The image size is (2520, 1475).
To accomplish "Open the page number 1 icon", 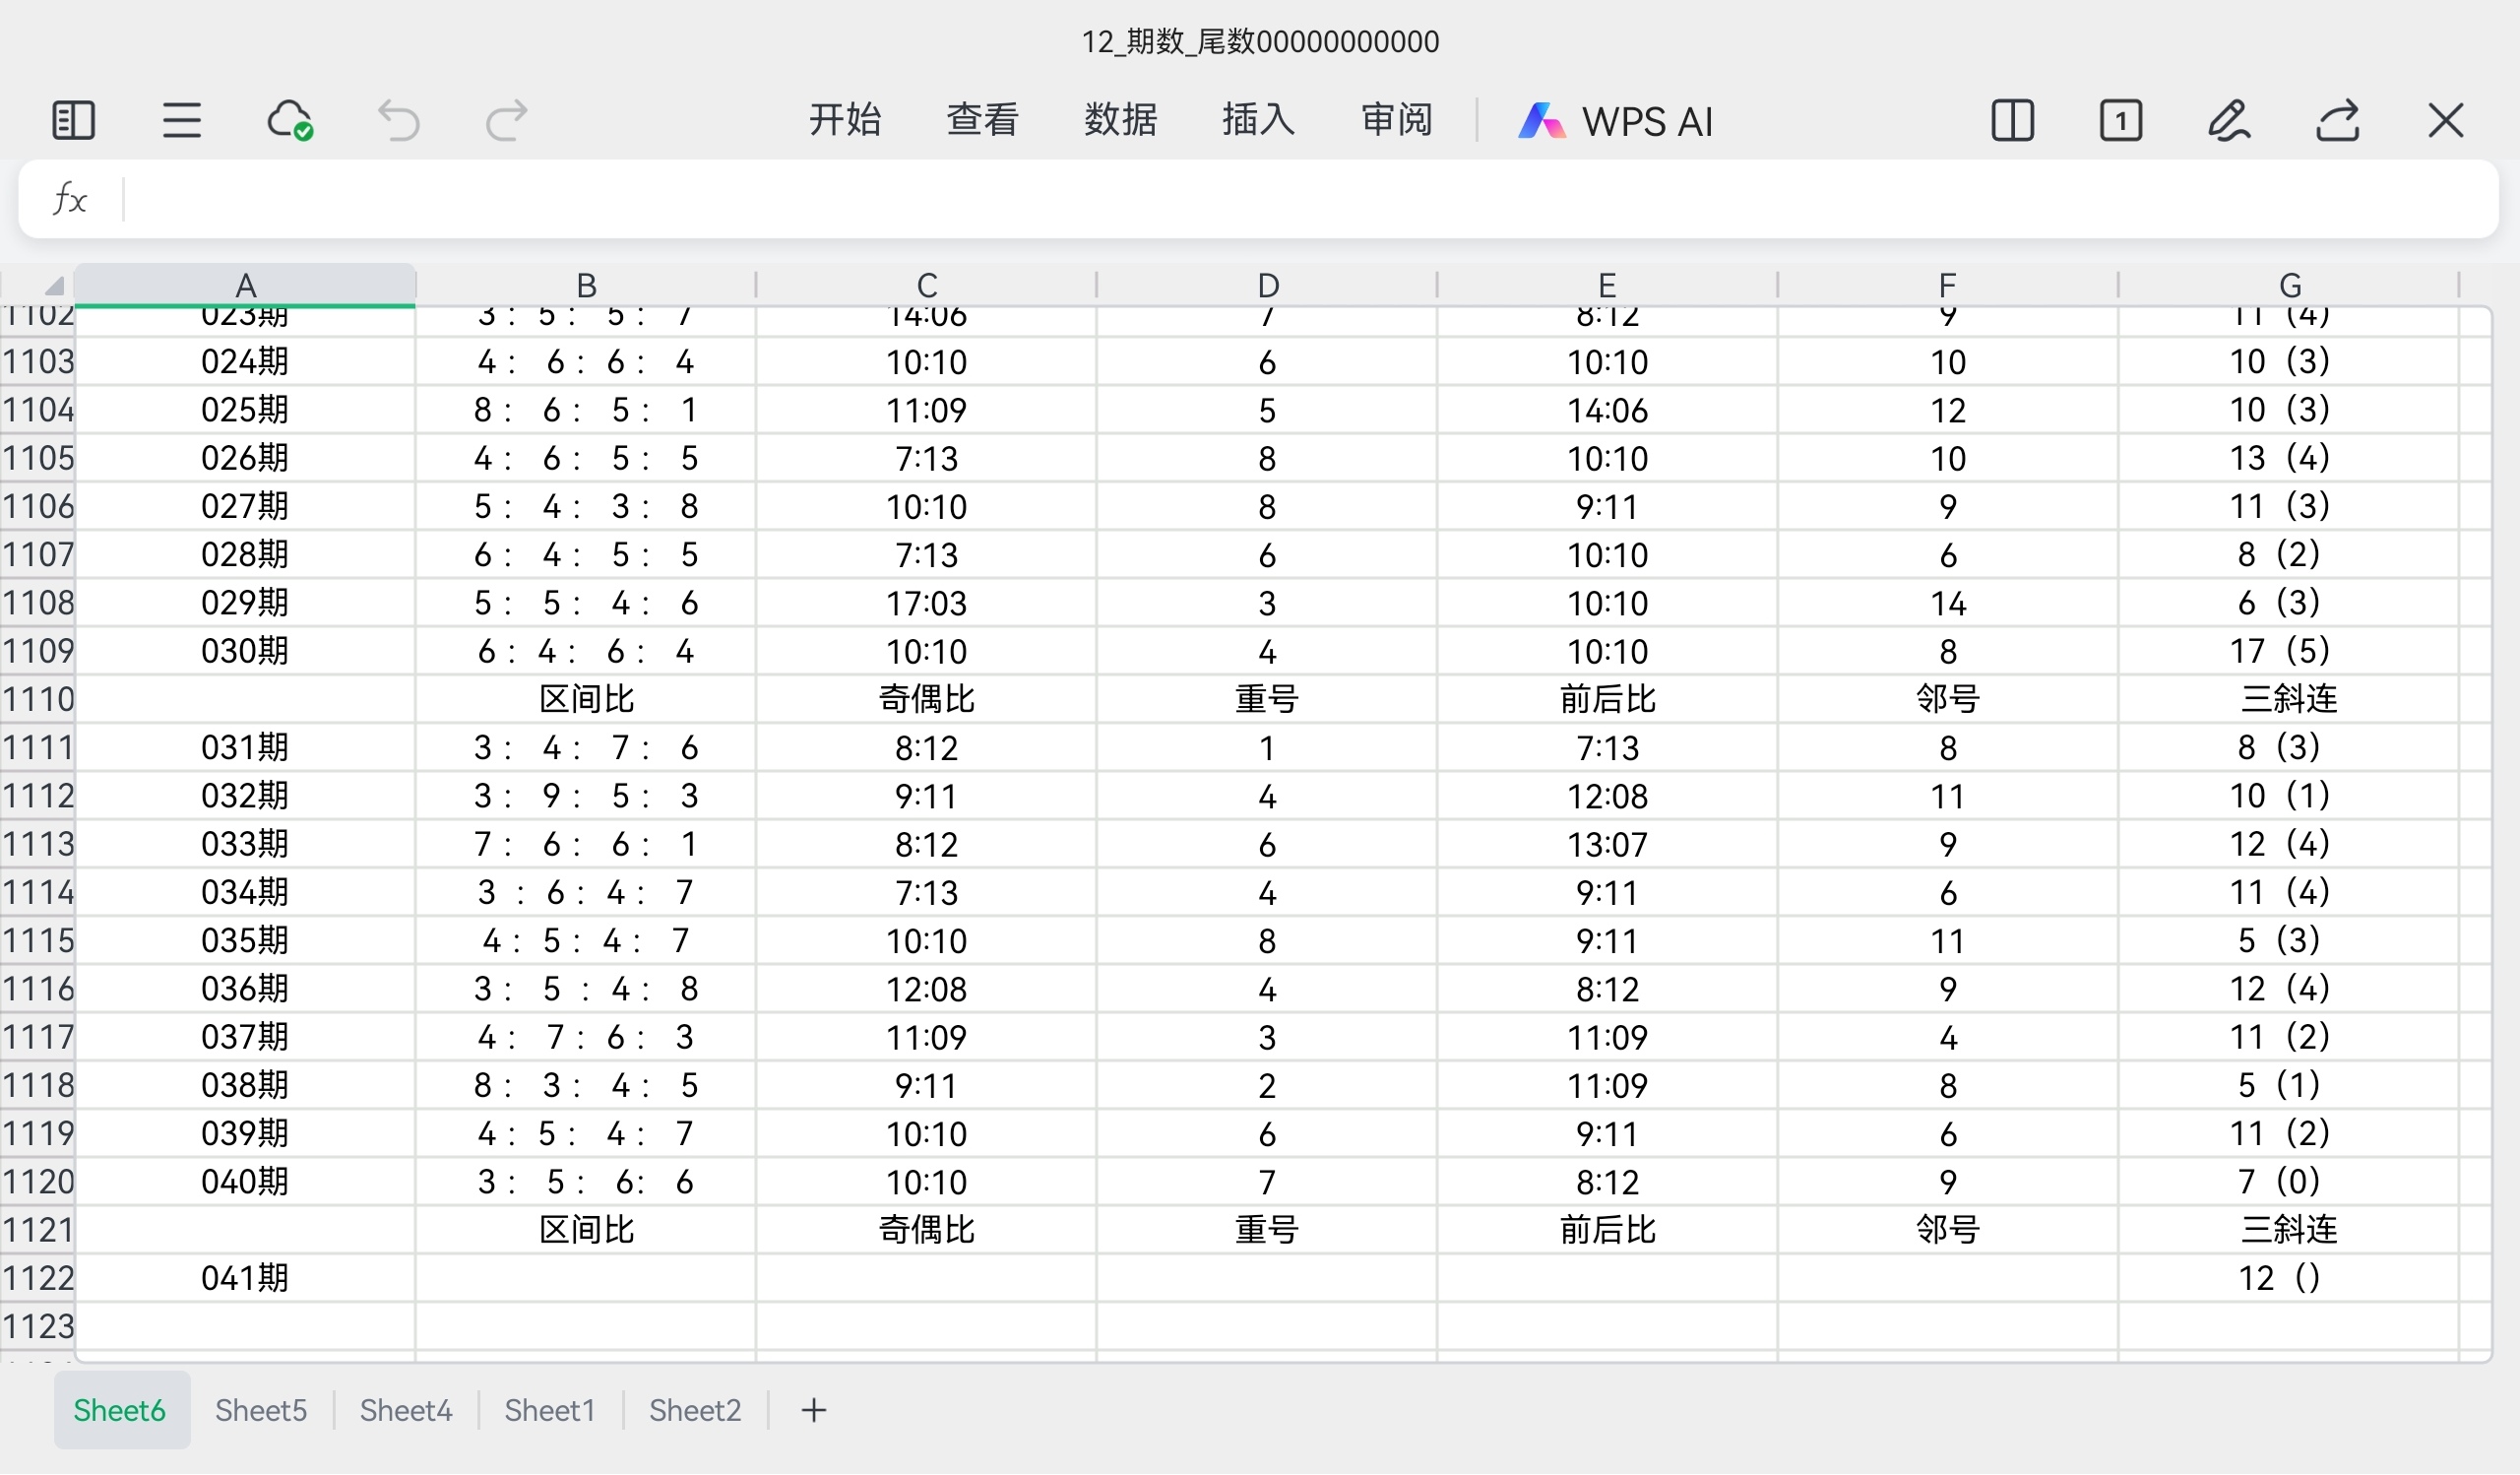I will tap(2120, 121).
